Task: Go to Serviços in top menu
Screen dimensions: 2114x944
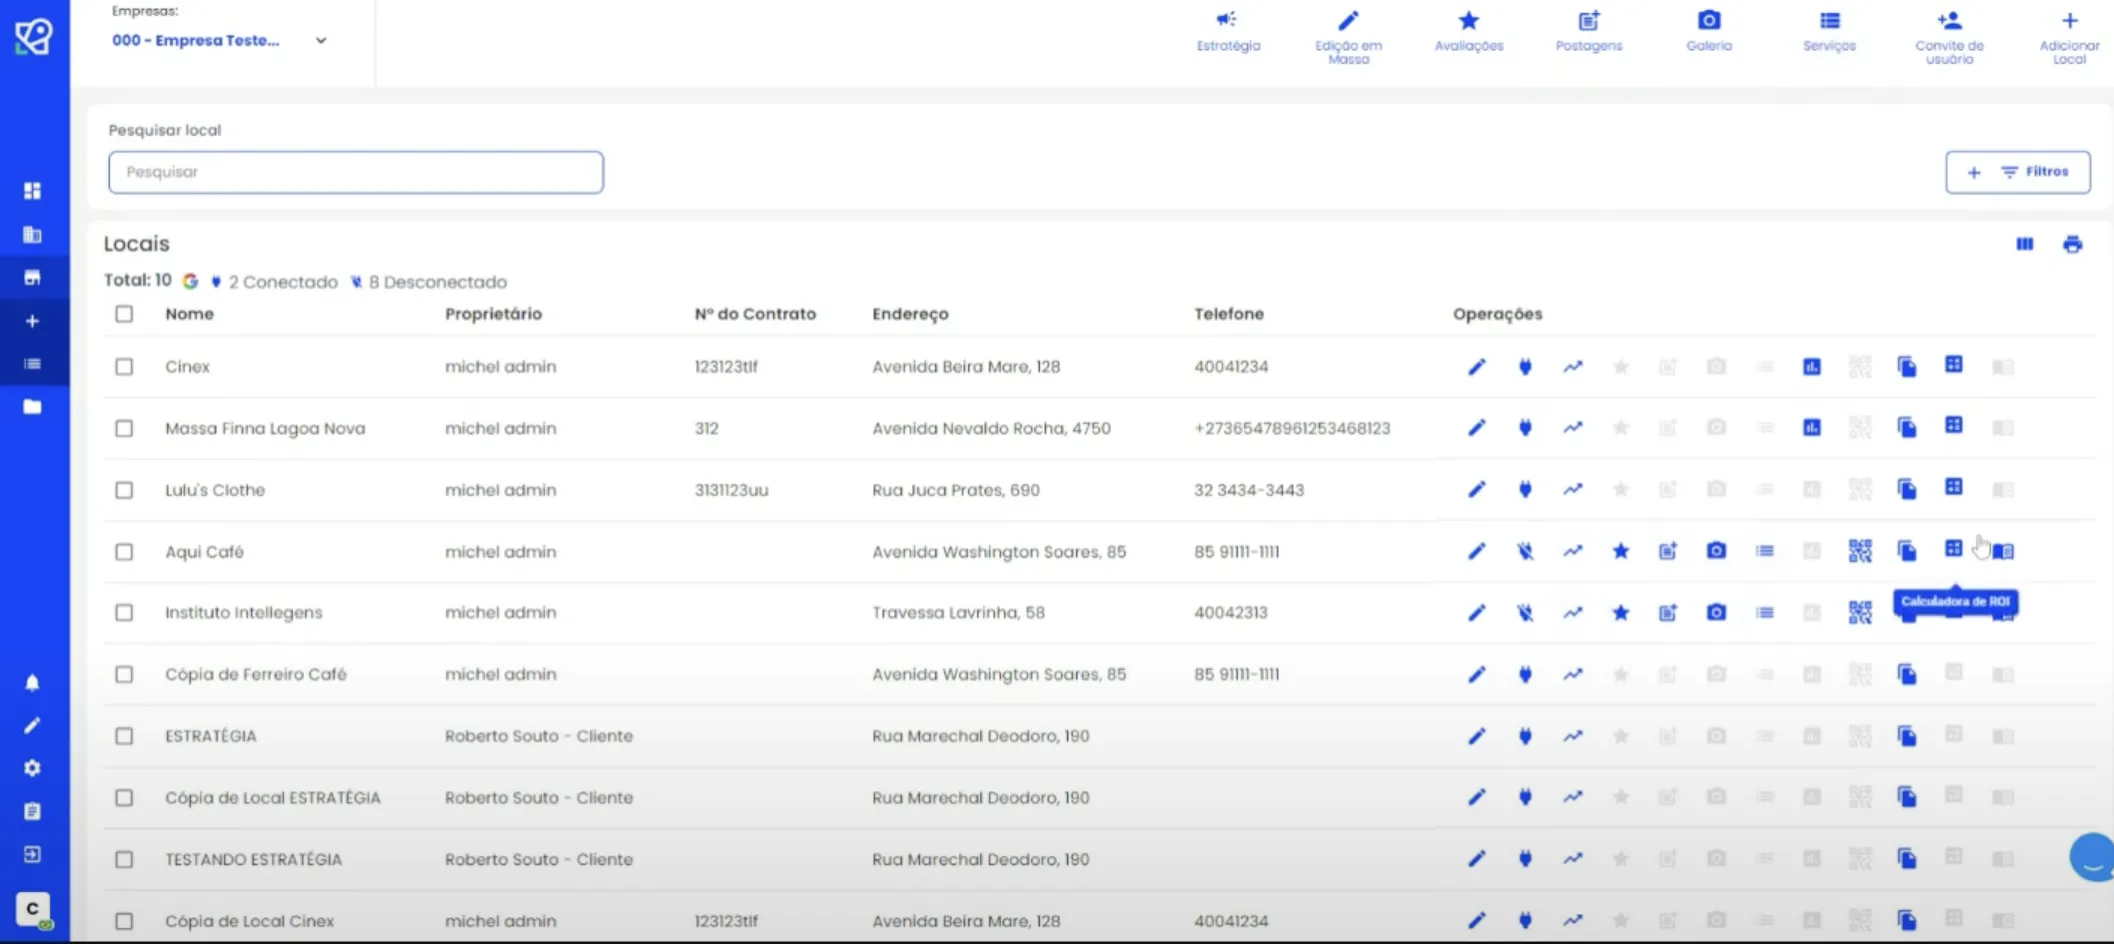Action: (x=1829, y=30)
